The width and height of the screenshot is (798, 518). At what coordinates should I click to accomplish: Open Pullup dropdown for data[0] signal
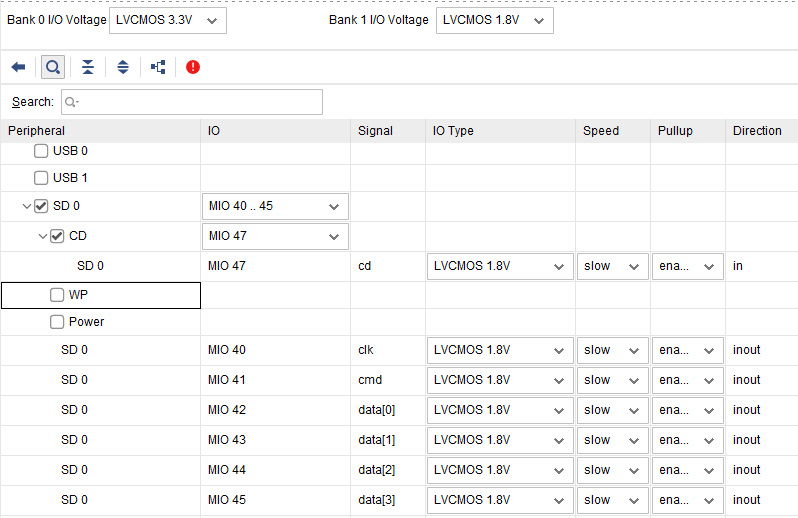(688, 411)
